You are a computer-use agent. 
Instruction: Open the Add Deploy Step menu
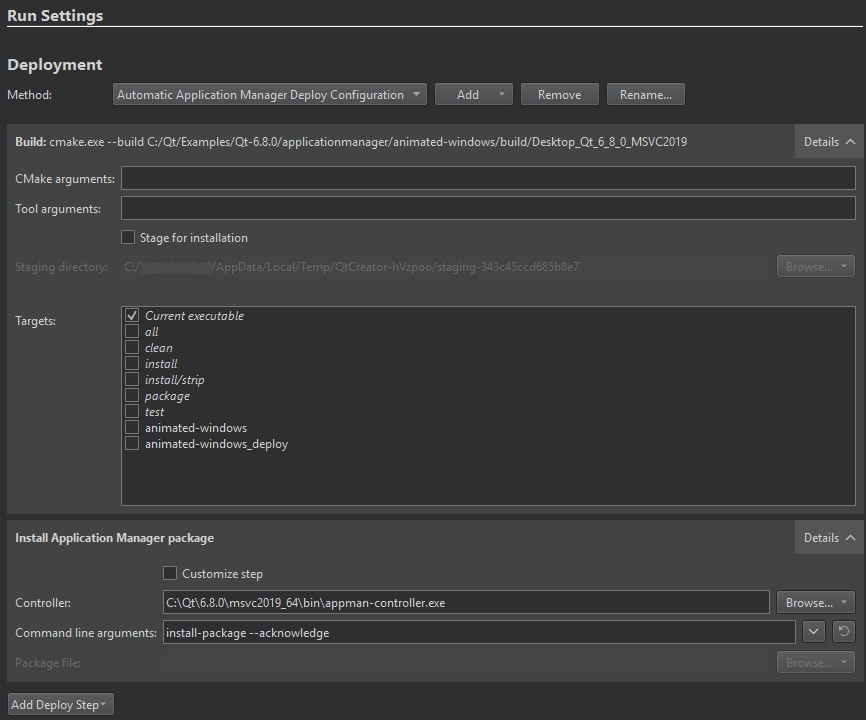pos(60,705)
